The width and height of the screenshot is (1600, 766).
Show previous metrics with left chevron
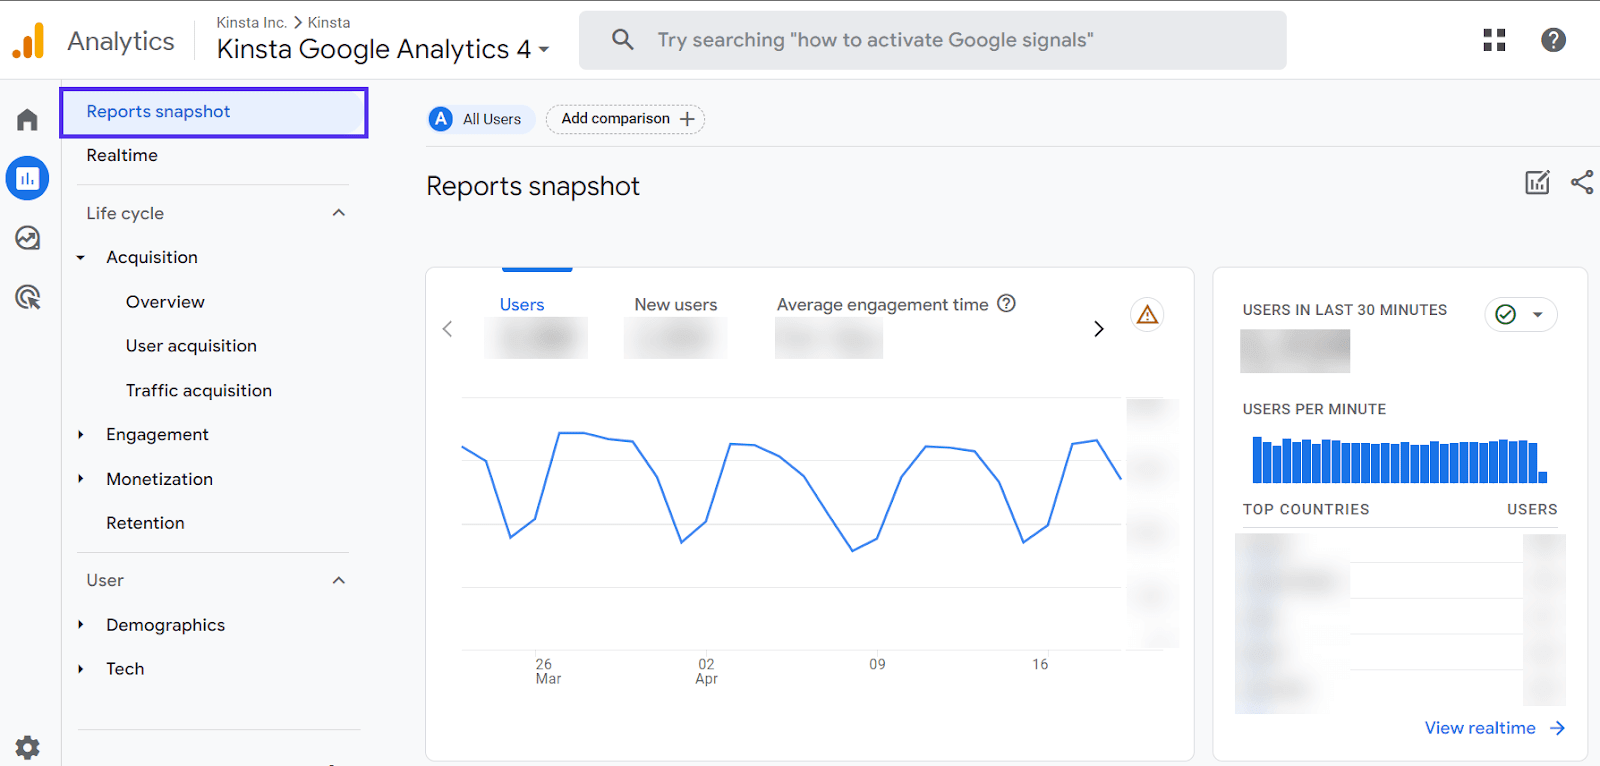click(447, 329)
